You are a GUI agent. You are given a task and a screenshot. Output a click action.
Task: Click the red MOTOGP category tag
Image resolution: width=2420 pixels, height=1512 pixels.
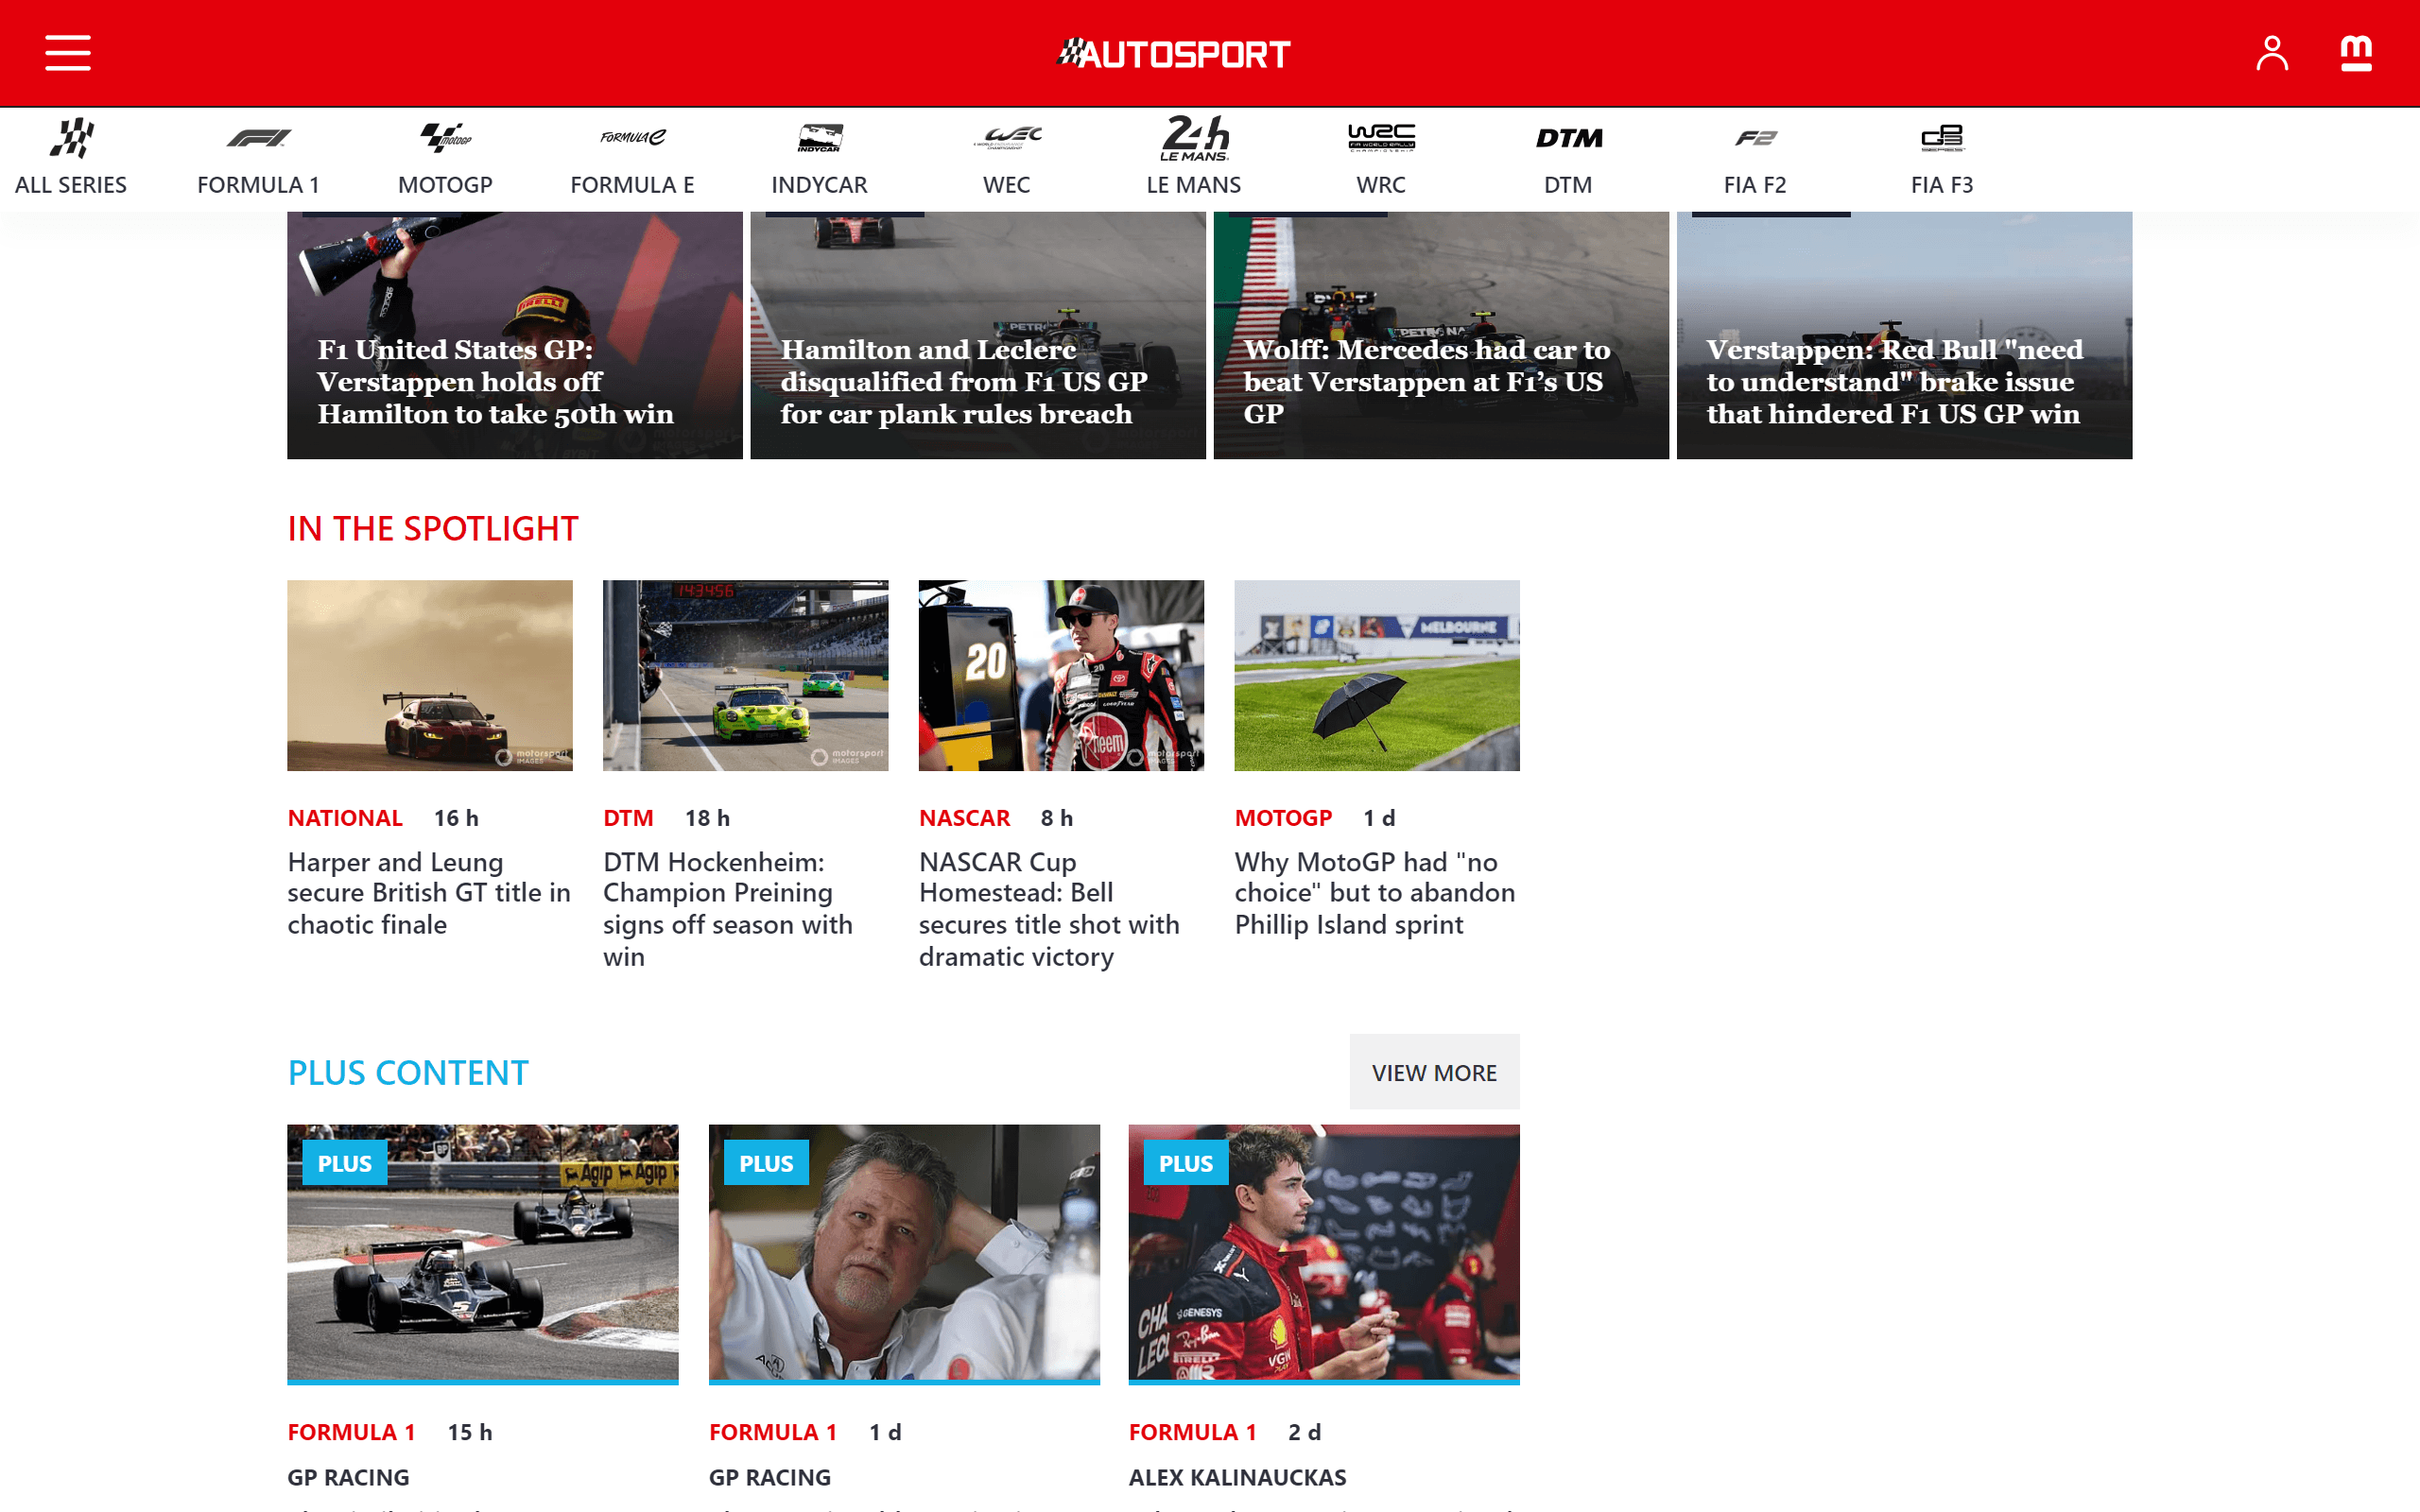tap(1283, 818)
